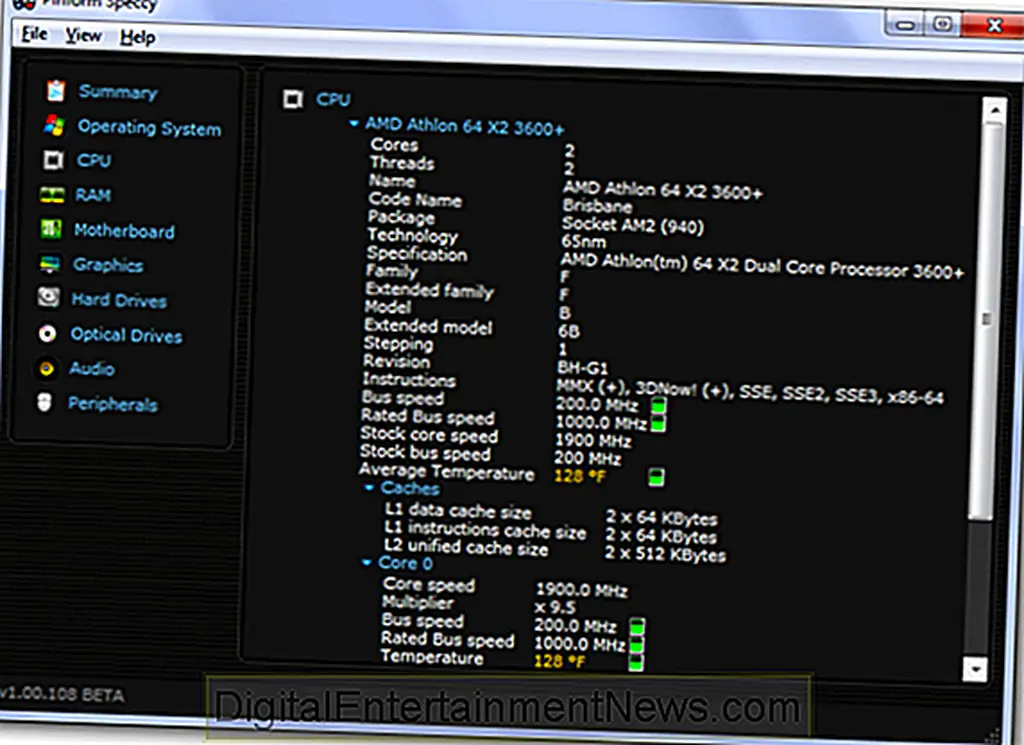Click the version label v1.00.108 BETA

click(x=62, y=695)
